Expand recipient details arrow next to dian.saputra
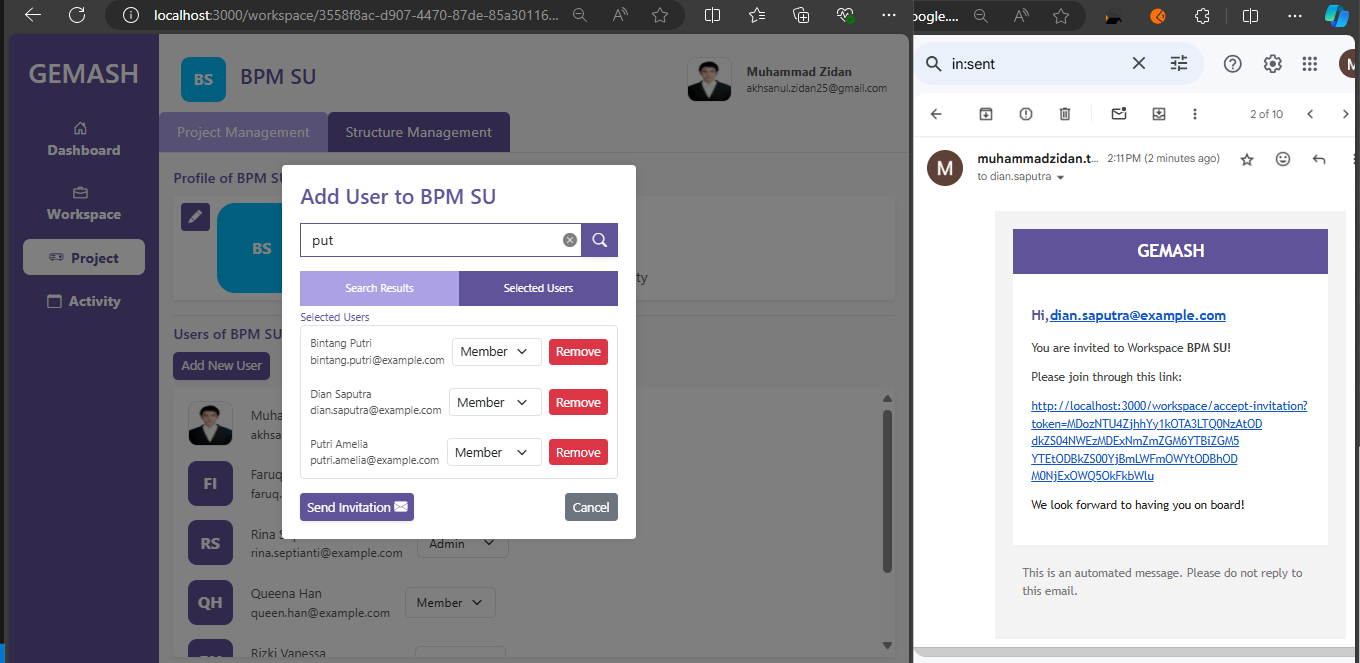This screenshot has width=1360, height=663. (1061, 178)
